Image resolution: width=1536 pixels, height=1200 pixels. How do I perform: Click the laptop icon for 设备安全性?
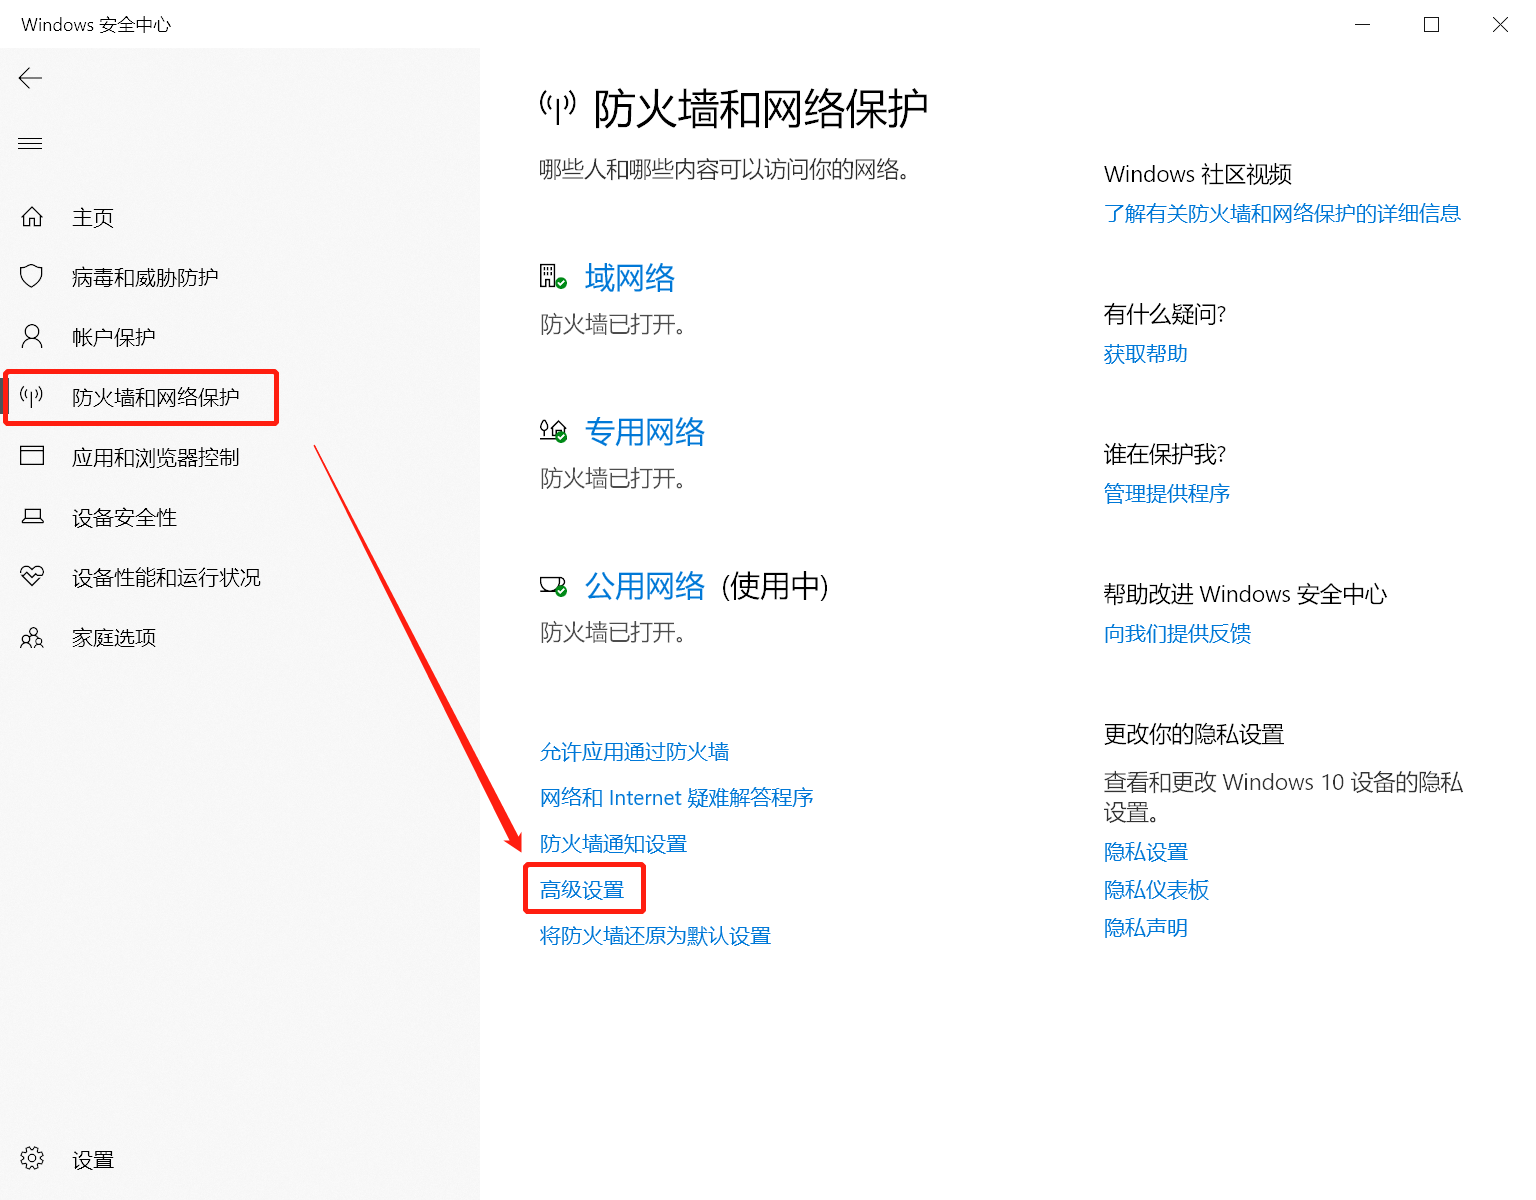32,517
